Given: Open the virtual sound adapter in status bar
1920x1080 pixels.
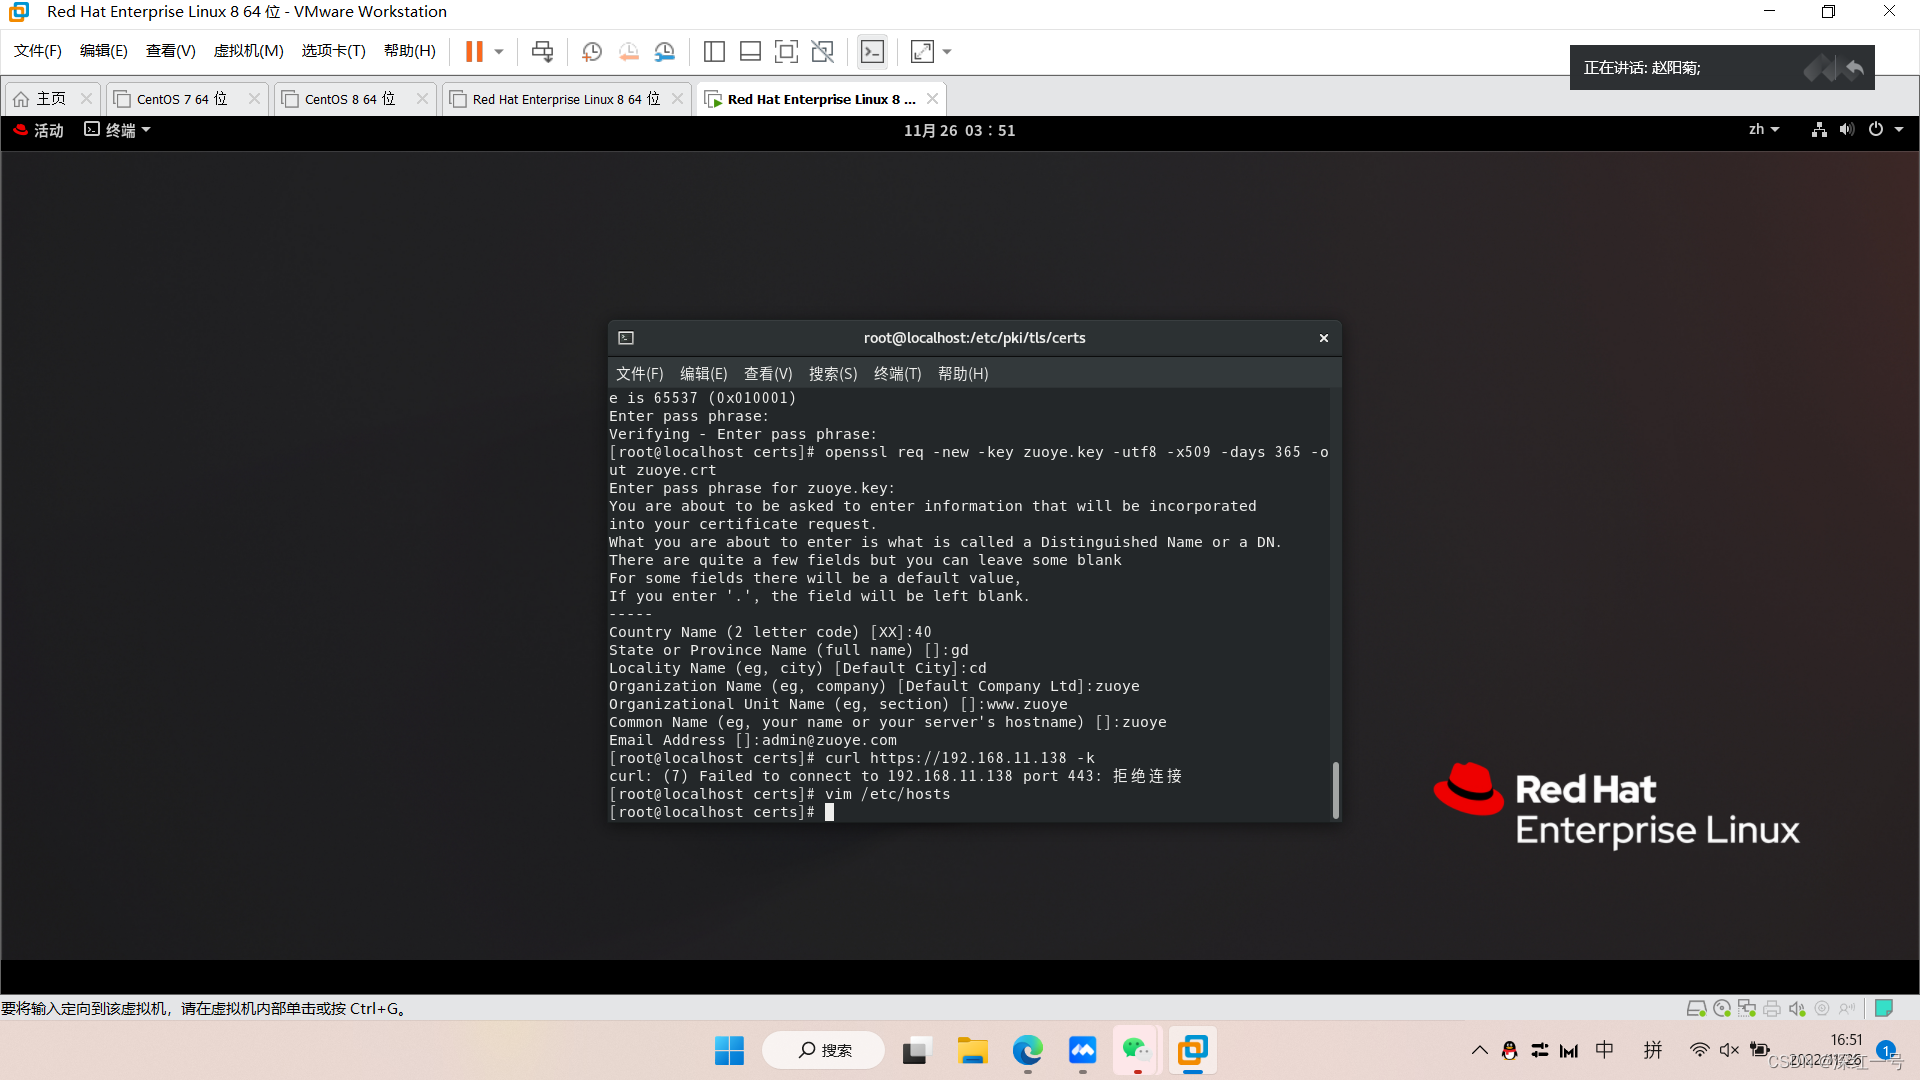Looking at the screenshot, I should [1797, 1008].
